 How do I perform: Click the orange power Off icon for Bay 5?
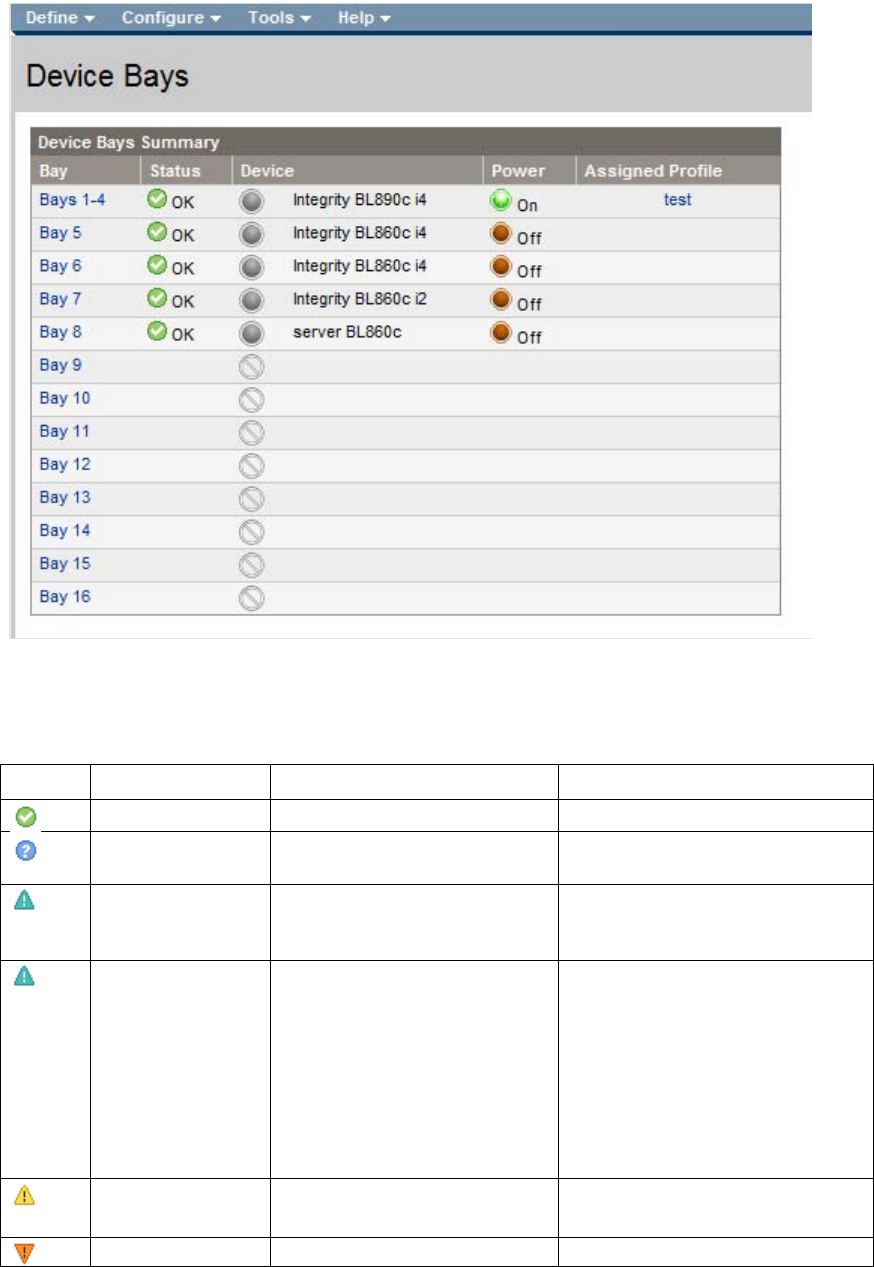pos(501,235)
